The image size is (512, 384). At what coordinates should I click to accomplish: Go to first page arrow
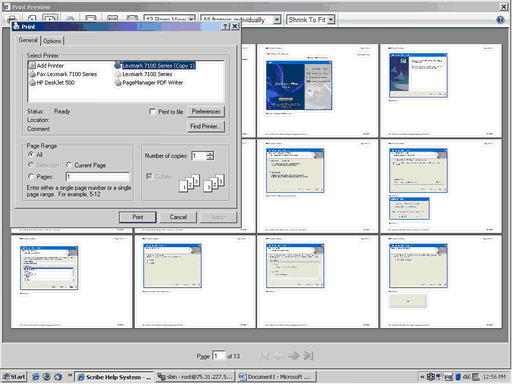pyautogui.click(x=264, y=356)
